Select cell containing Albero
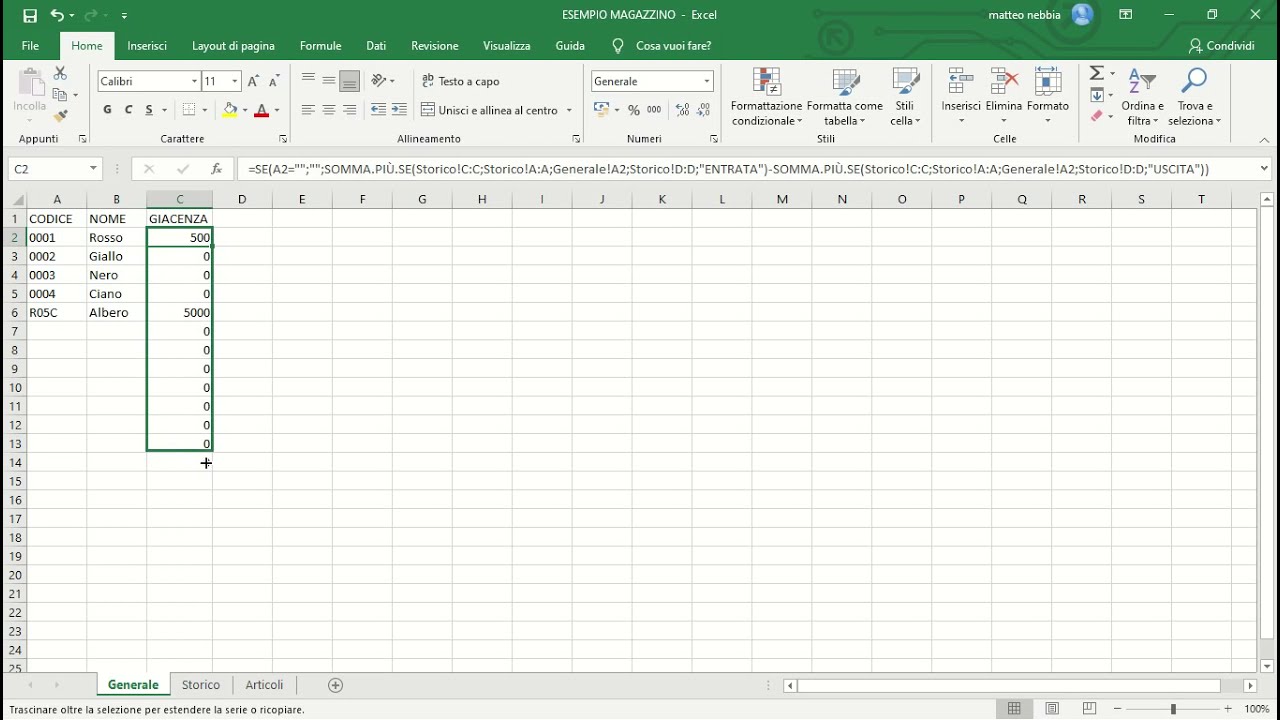The height and width of the screenshot is (720, 1280). 117,313
